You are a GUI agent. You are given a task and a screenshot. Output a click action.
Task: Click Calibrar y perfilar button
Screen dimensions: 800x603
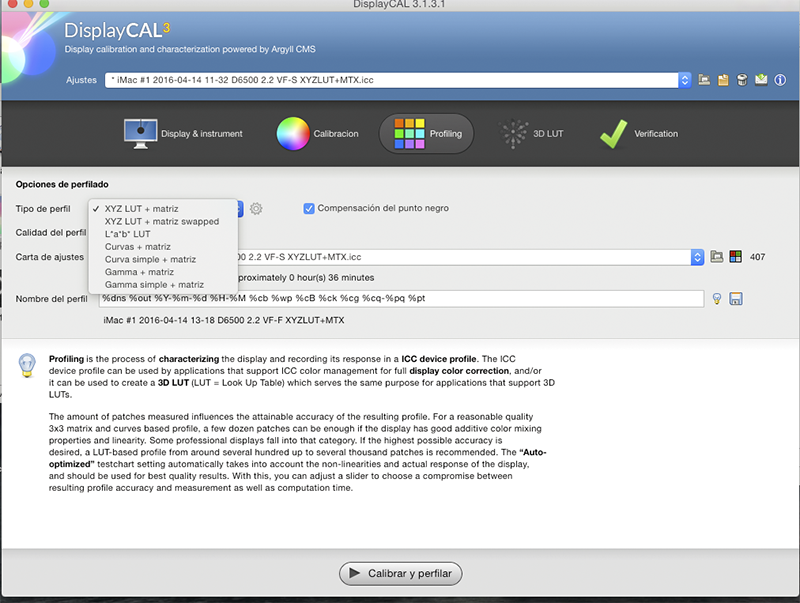[401, 573]
